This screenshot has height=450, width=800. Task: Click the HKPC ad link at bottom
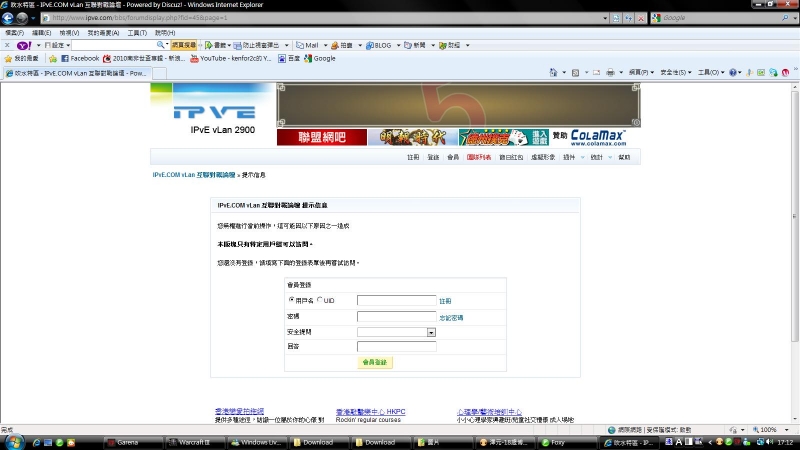[370, 411]
